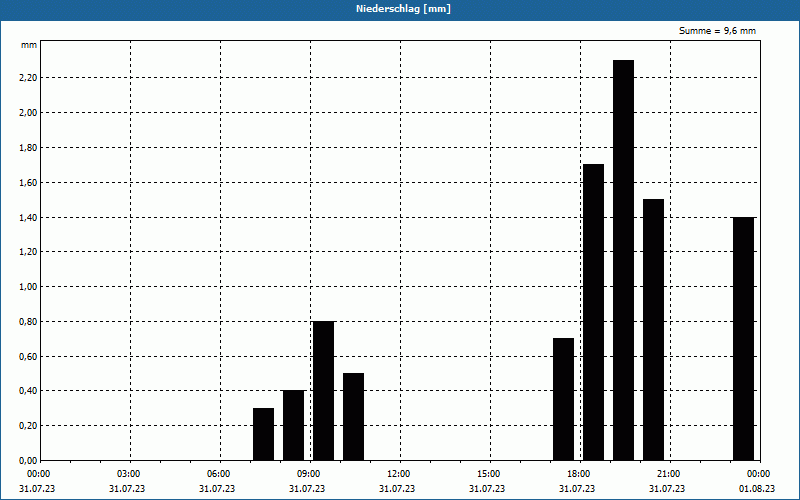Select the 0,70 mm bar just before 18:00
The image size is (800, 500).
coord(563,399)
